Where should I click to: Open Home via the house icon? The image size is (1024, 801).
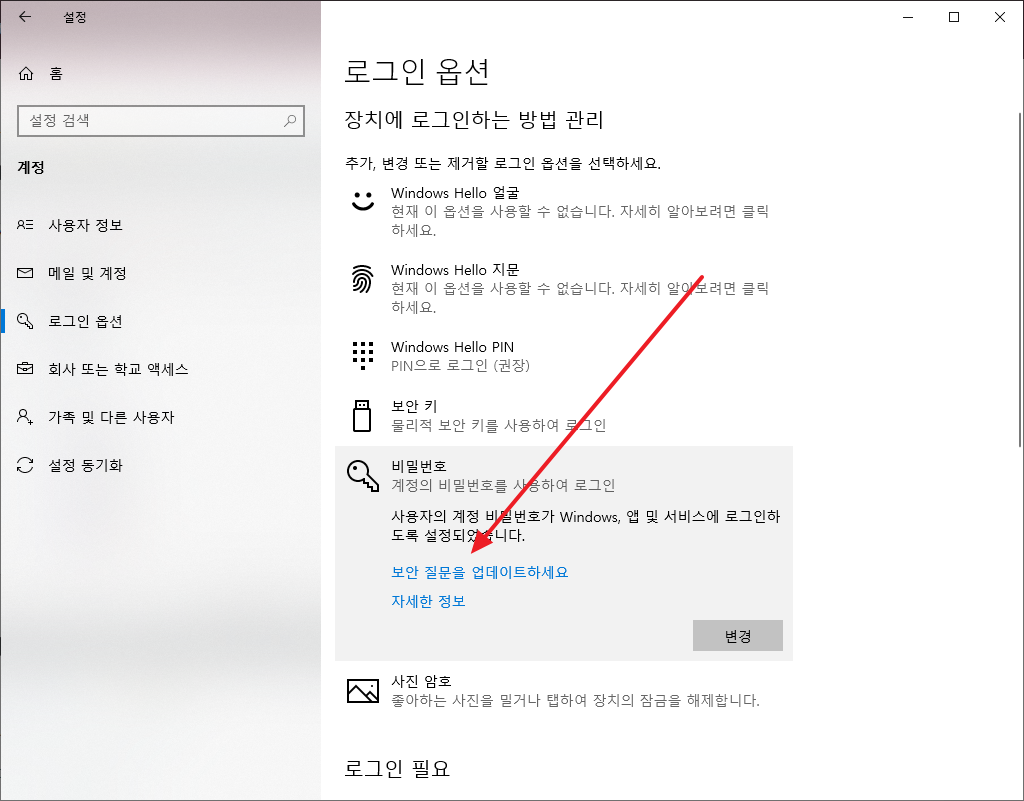pos(25,74)
